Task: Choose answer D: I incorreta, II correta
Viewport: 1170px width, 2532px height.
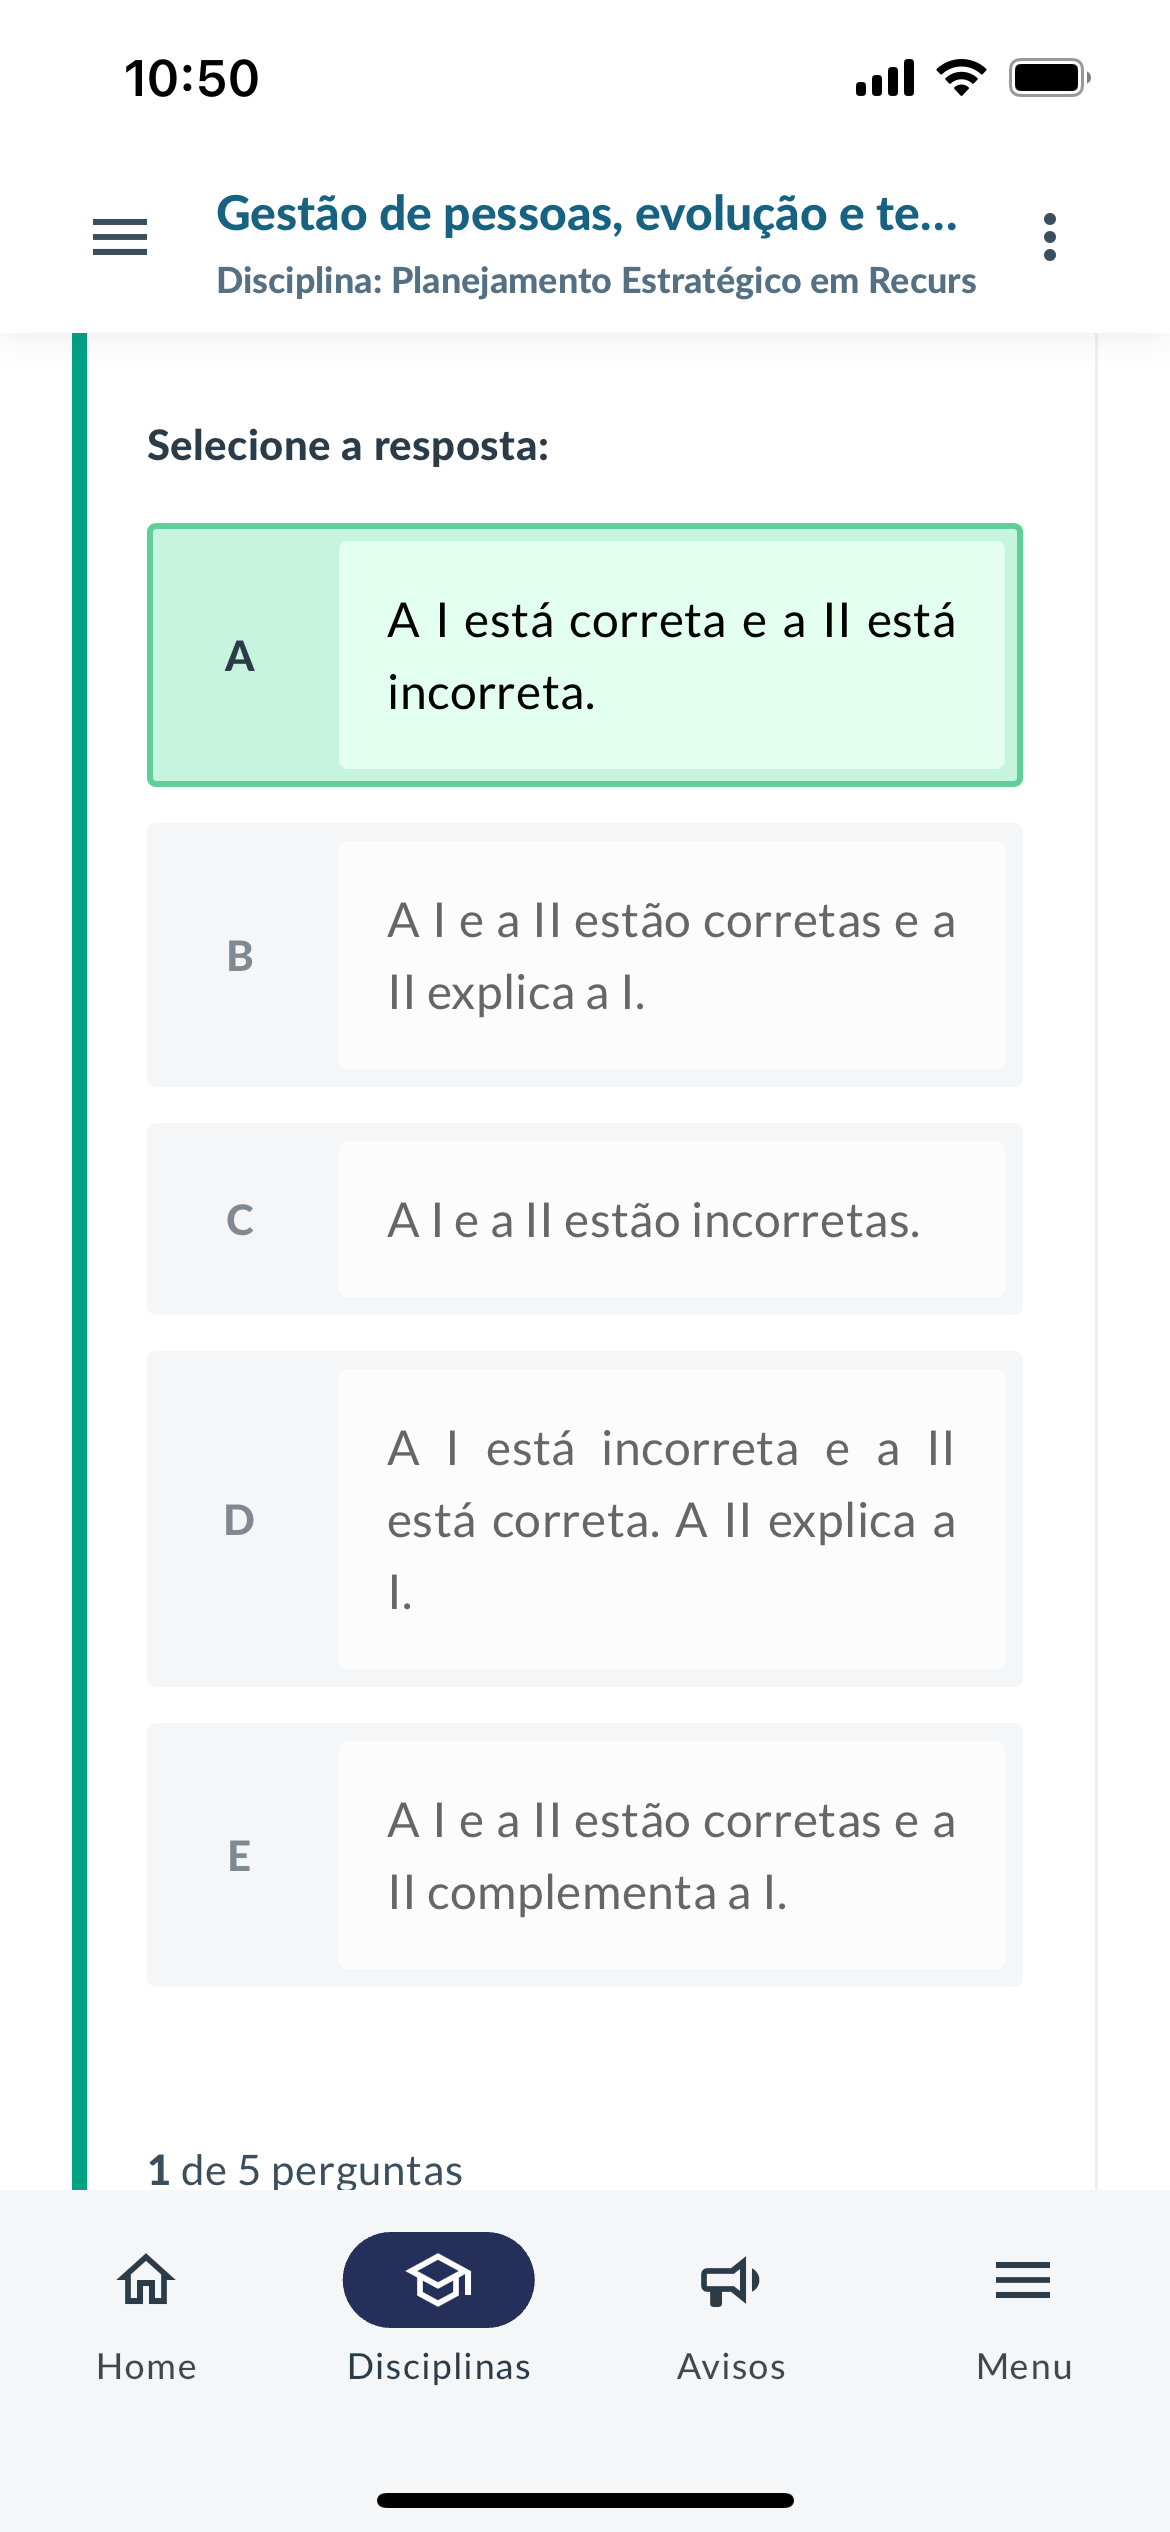Action: (671, 1519)
